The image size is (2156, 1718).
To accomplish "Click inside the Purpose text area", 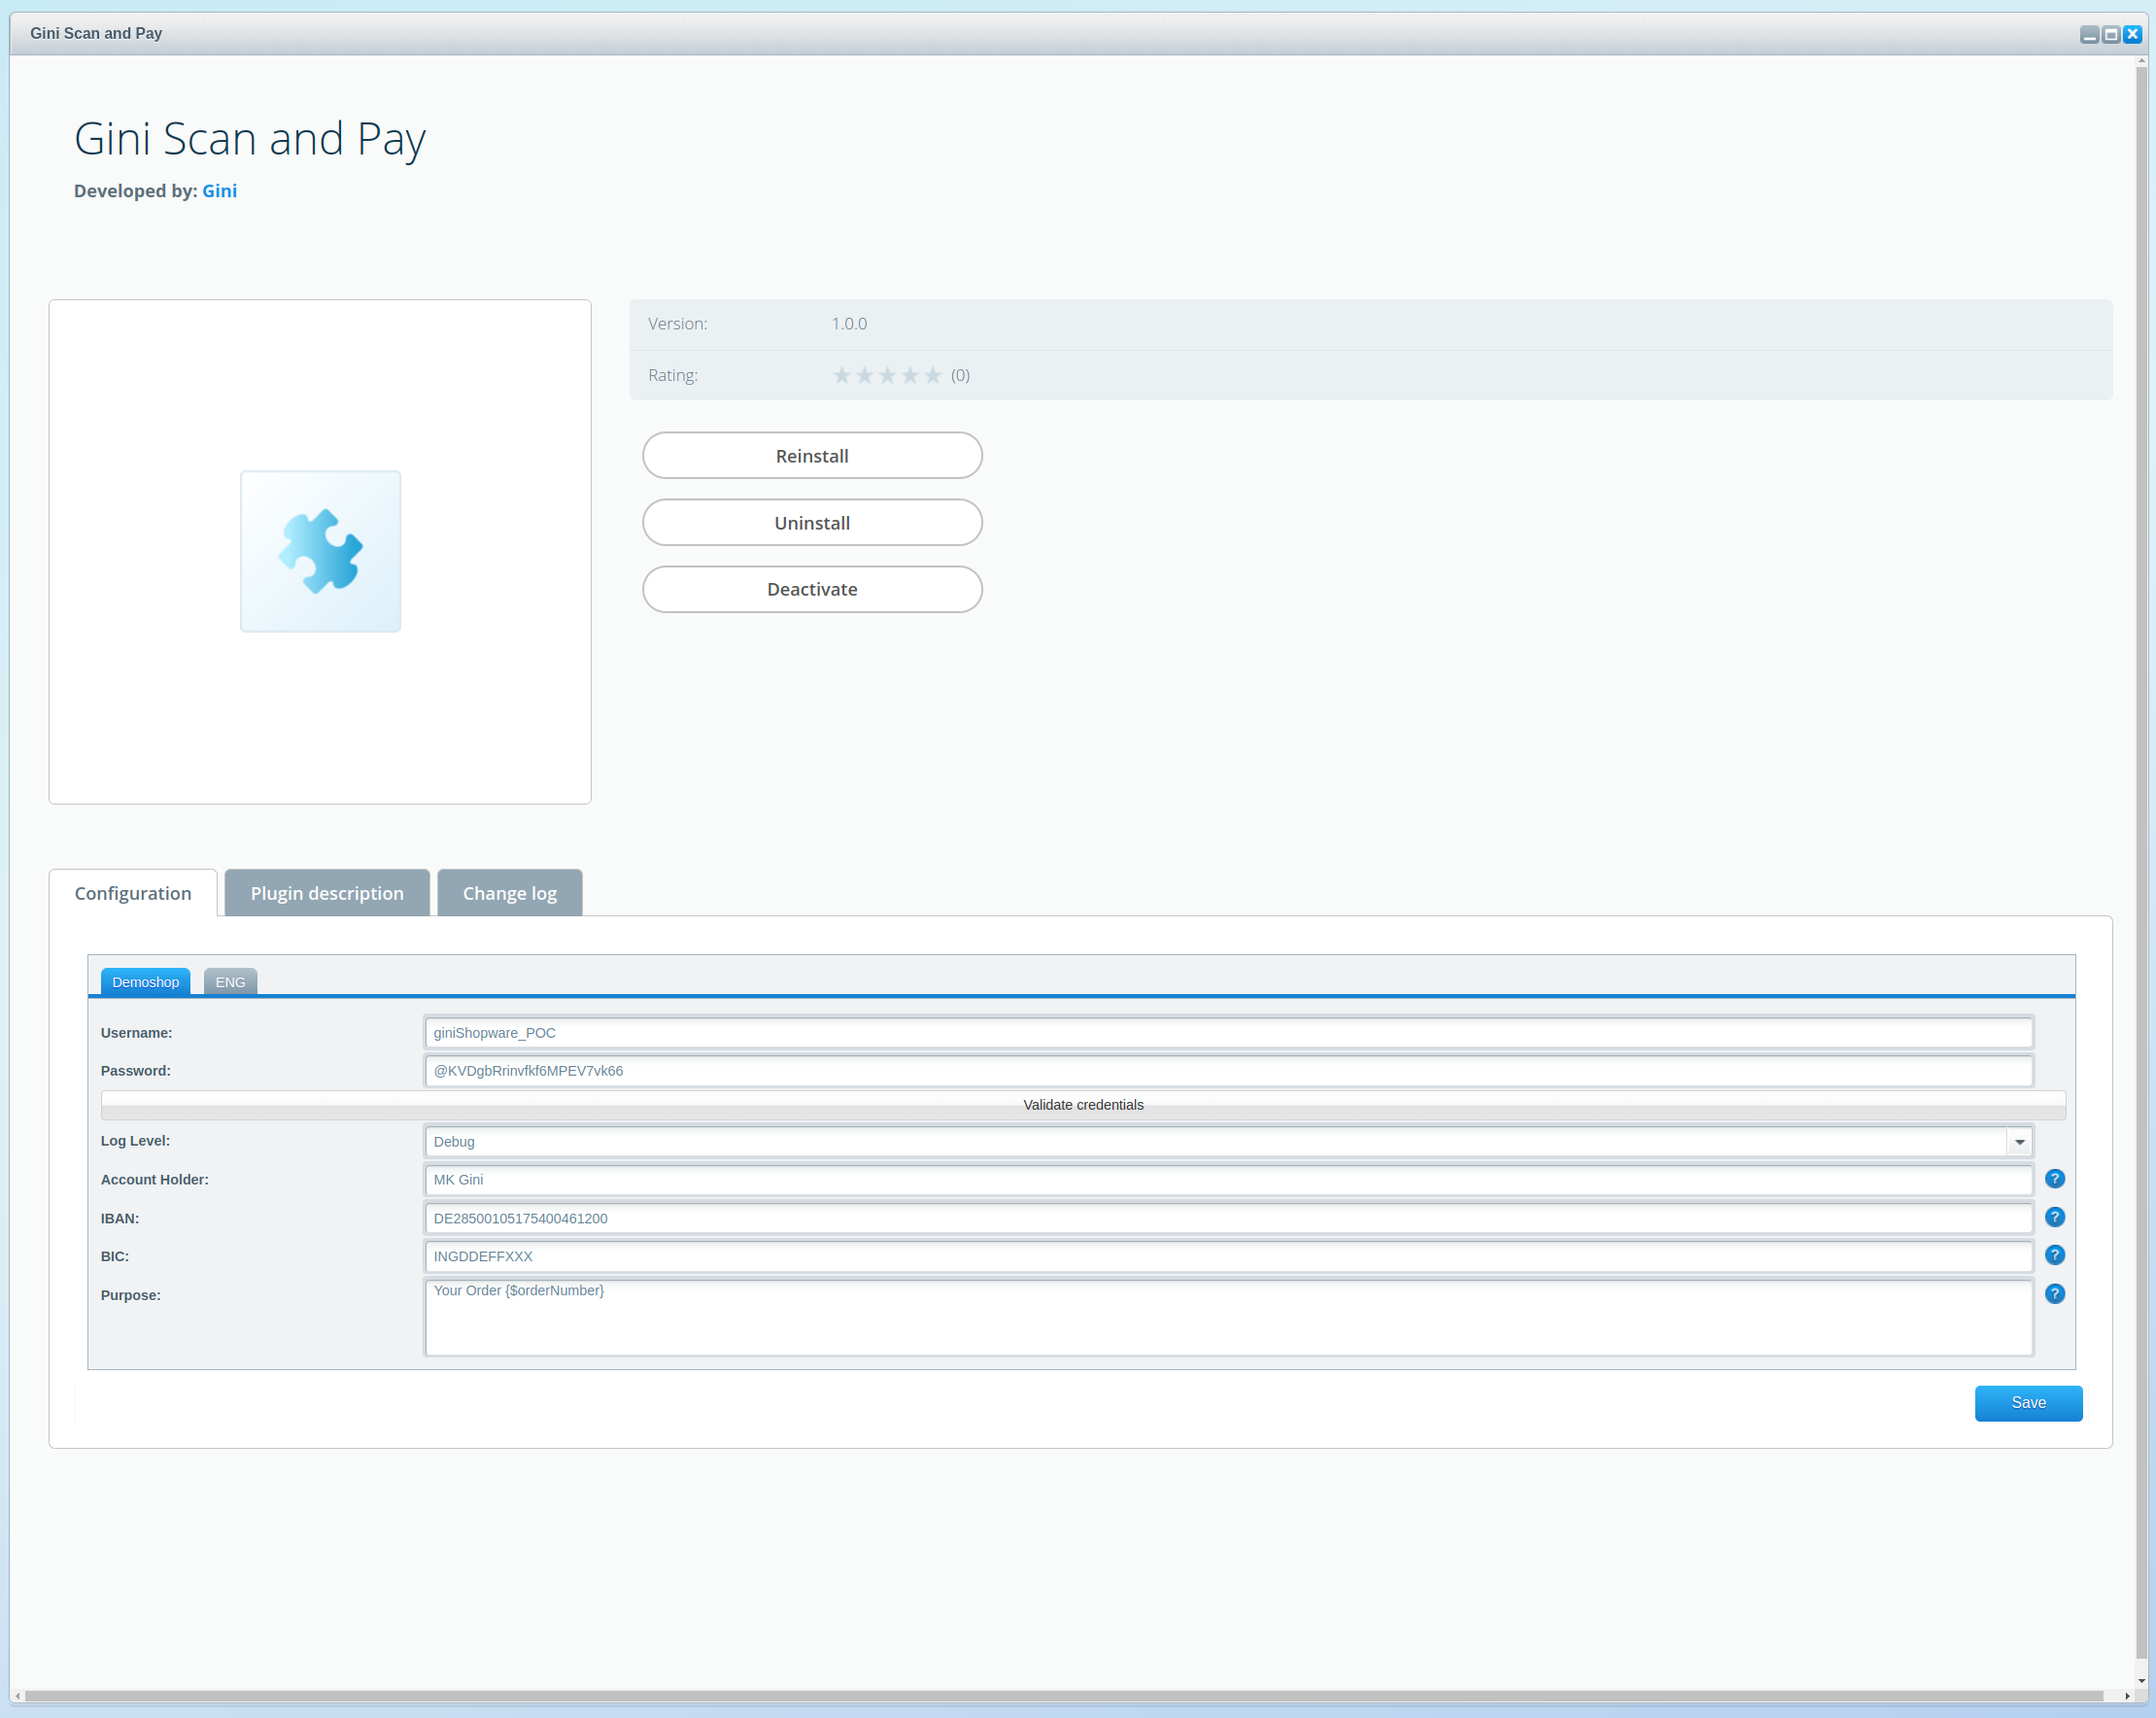I will pos(1228,1317).
